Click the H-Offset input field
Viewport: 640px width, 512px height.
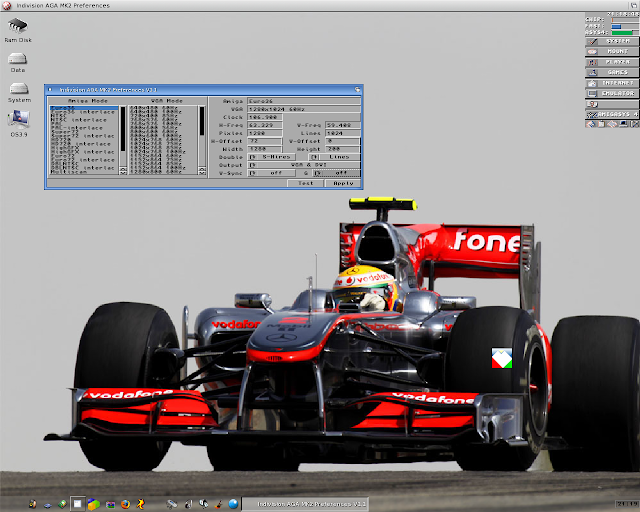click(264, 141)
